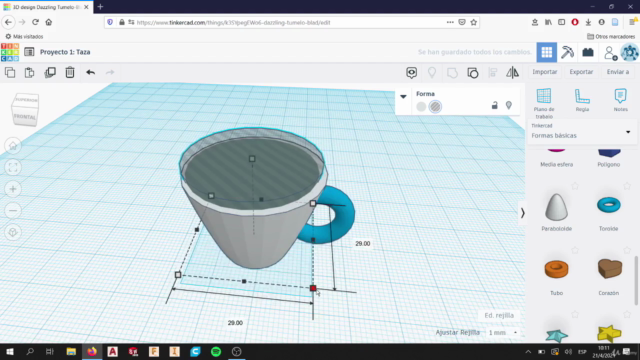Image resolution: width=640 pixels, height=360 pixels.
Task: Click the Tinkercad logo
Action: 10,52
